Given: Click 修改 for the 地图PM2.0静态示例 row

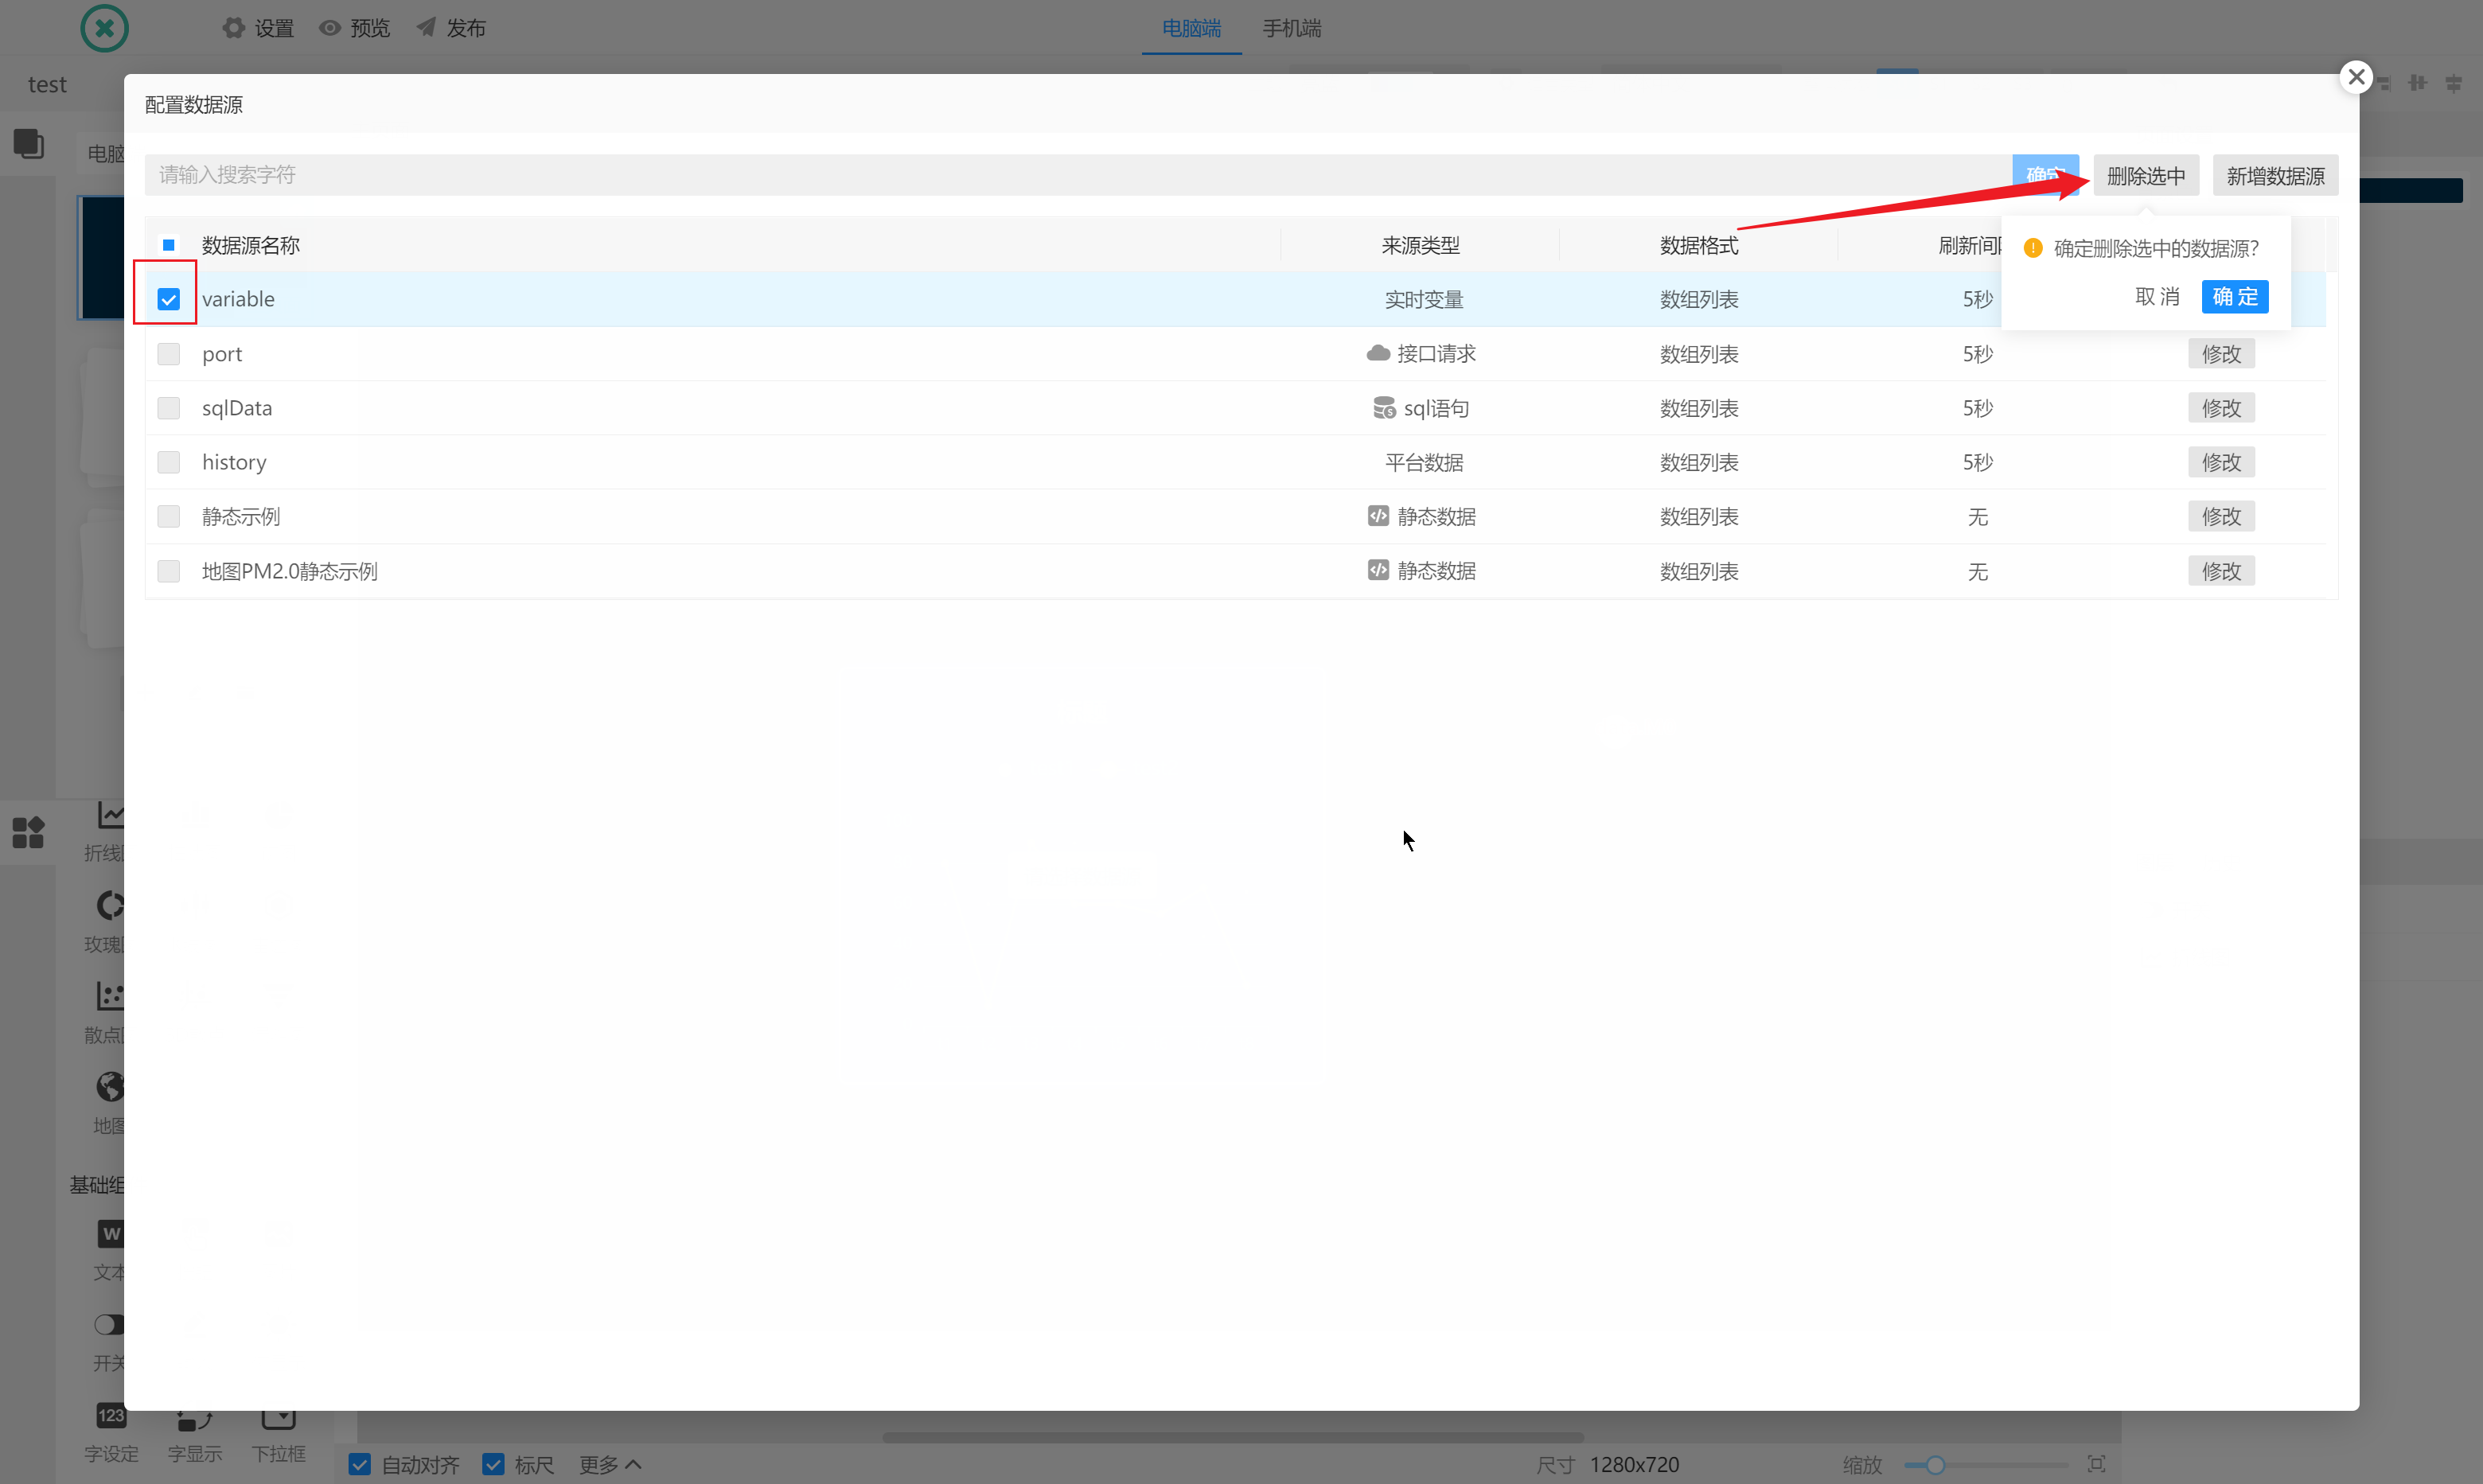Looking at the screenshot, I should tap(2221, 571).
